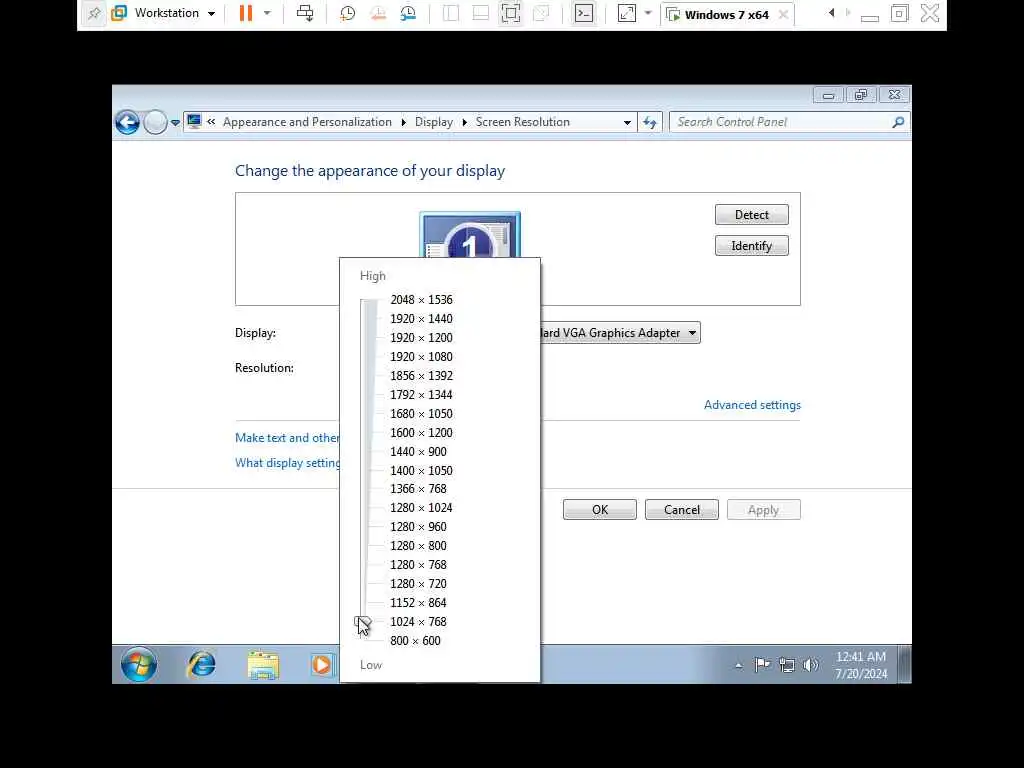Image resolution: width=1024 pixels, height=768 pixels.
Task: Click the OK button
Action: (600, 510)
